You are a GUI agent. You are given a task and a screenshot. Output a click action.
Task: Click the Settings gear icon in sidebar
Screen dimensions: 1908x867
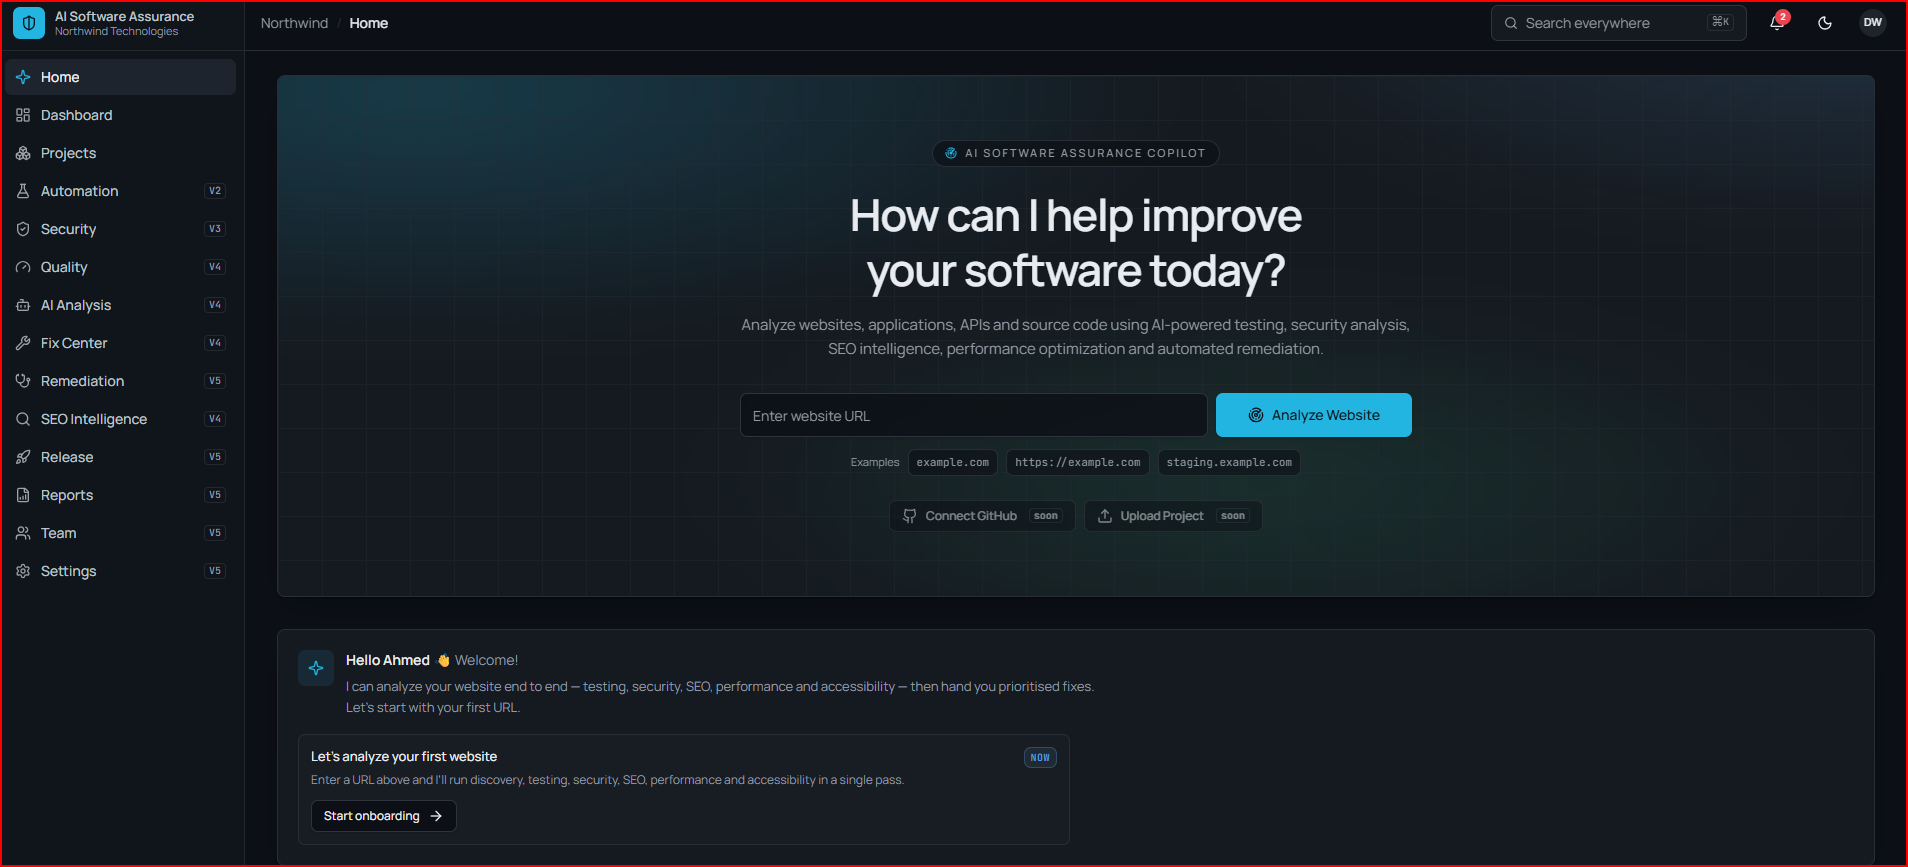point(23,571)
